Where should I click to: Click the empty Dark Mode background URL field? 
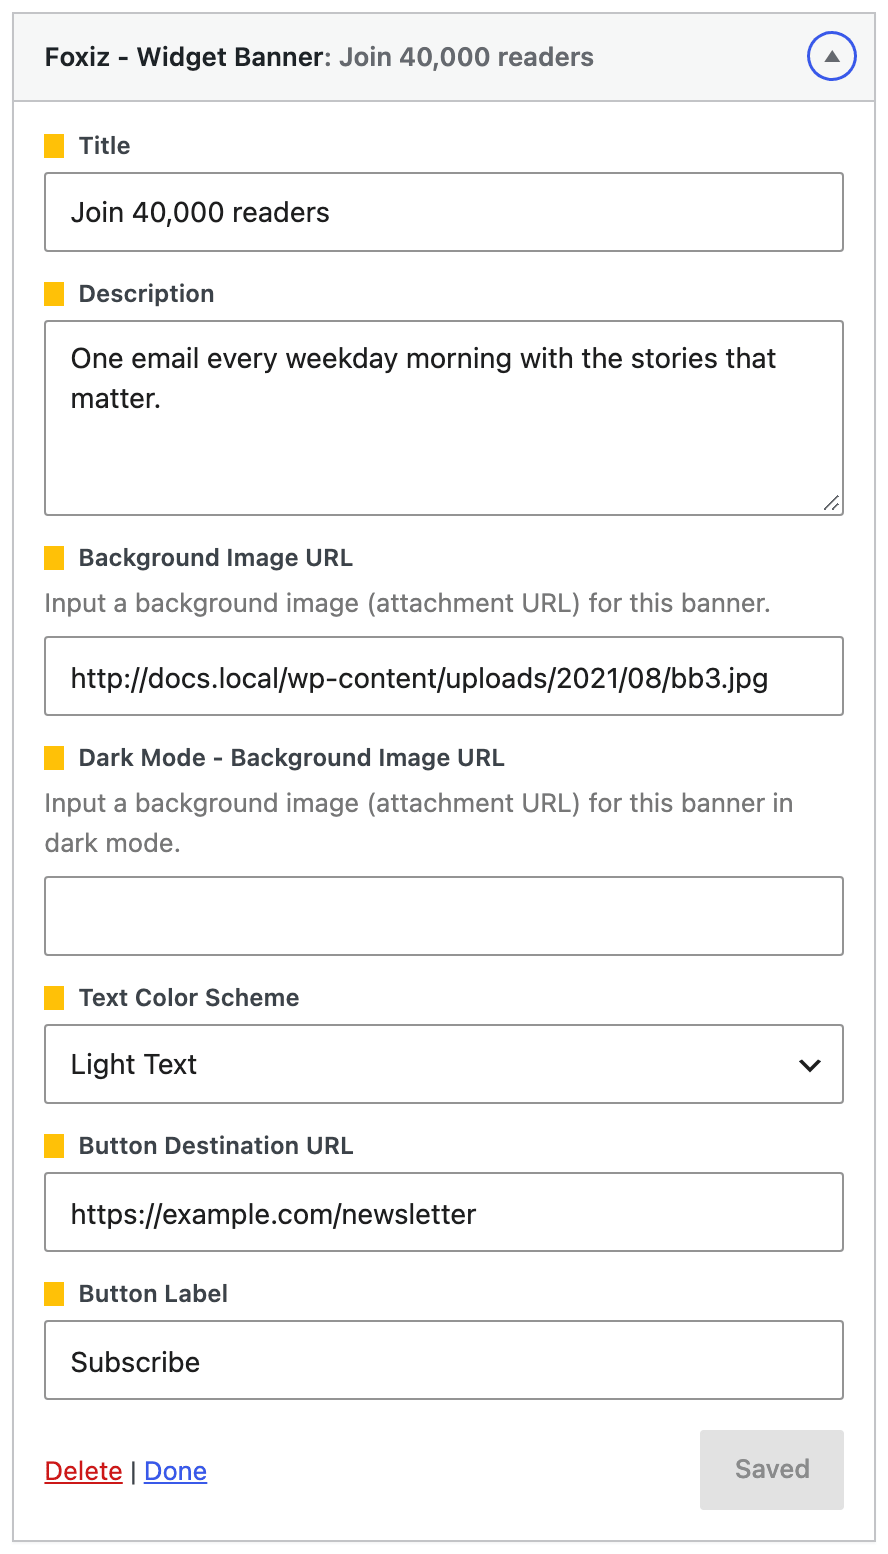click(444, 916)
